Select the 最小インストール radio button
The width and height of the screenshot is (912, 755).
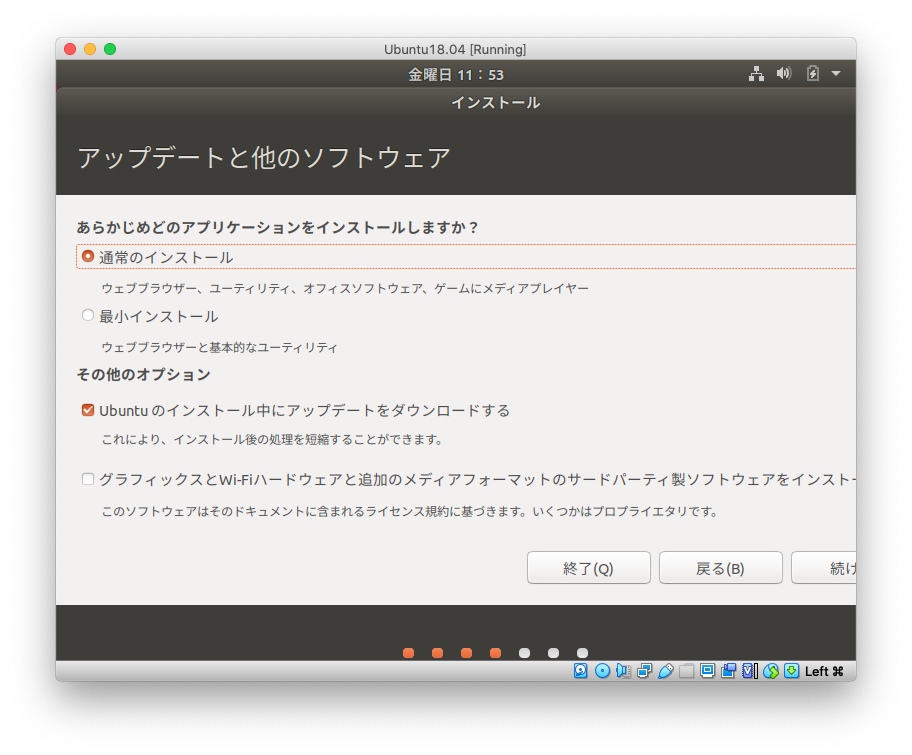tap(87, 315)
